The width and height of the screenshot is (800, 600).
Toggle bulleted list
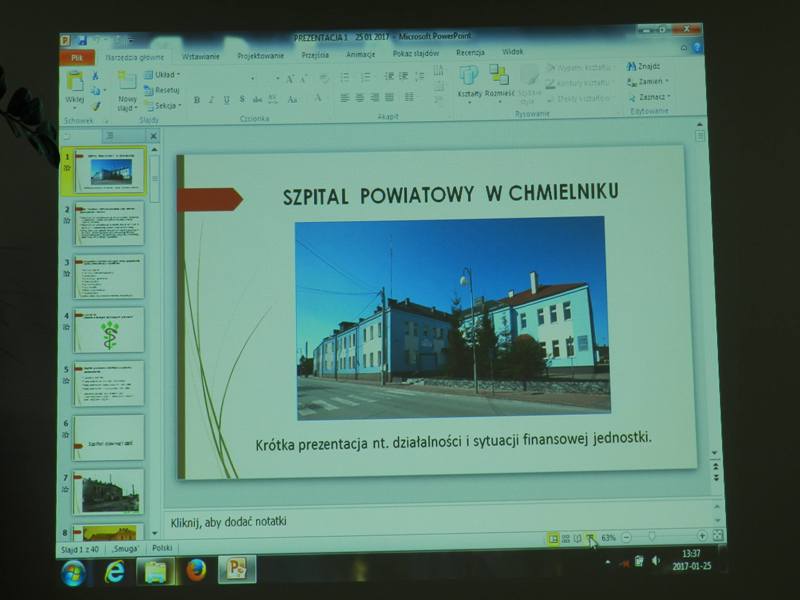tap(345, 78)
